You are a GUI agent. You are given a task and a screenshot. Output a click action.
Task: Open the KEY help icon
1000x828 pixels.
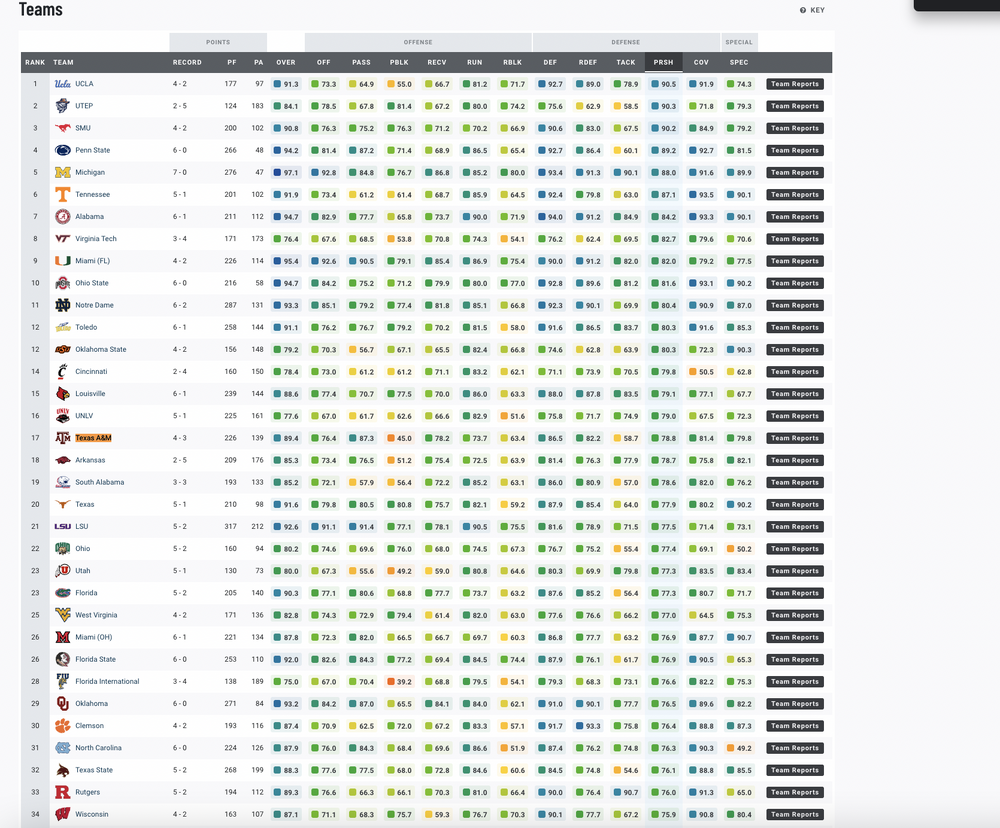pyautogui.click(x=808, y=10)
